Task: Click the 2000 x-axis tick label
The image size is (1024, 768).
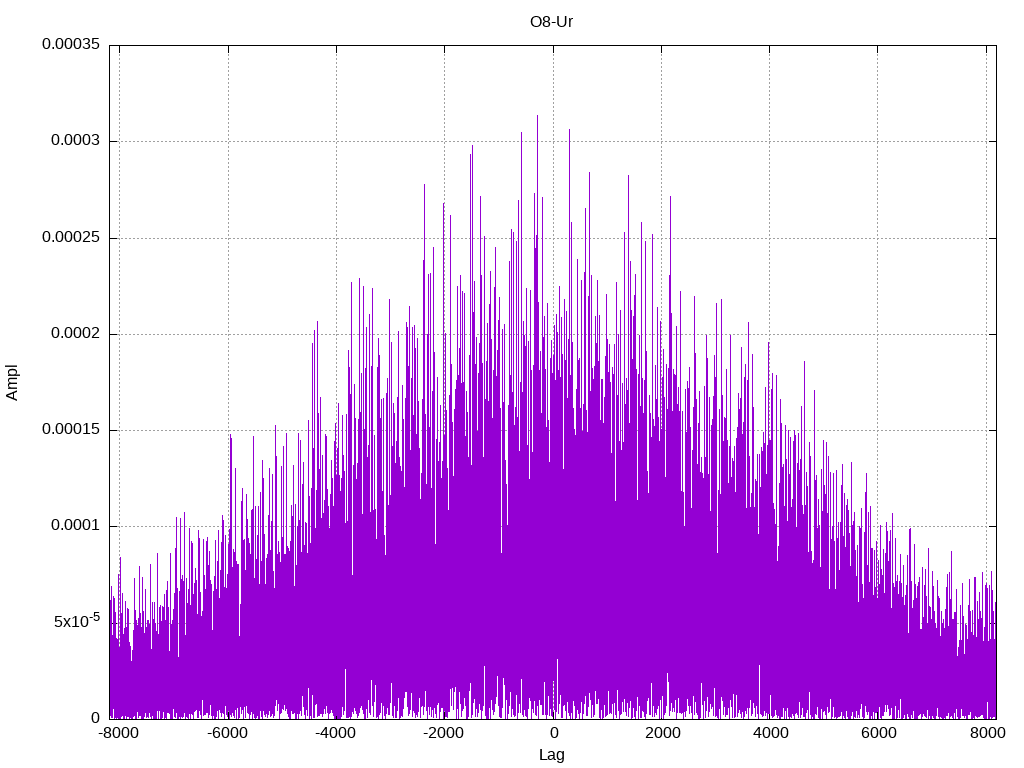Action: coord(663,733)
